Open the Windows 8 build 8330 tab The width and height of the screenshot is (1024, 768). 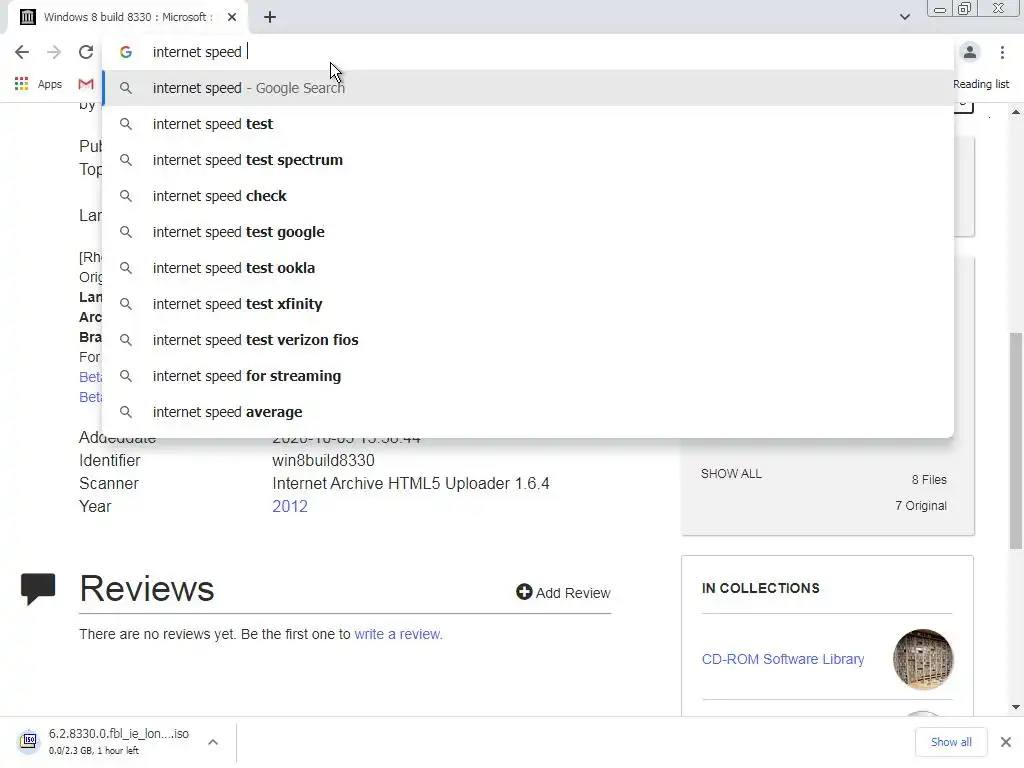pyautogui.click(x=127, y=17)
